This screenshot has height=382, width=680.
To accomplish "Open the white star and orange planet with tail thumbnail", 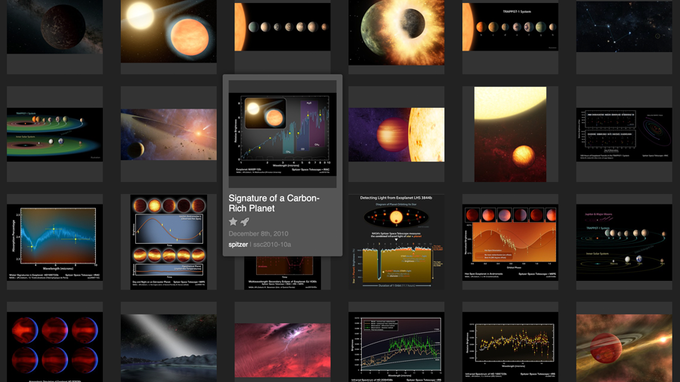I will [x=169, y=31].
